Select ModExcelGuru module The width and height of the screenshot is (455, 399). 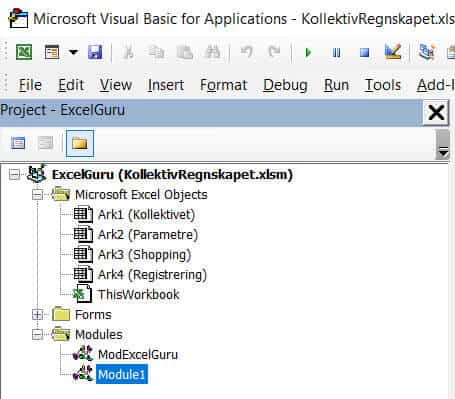138,355
